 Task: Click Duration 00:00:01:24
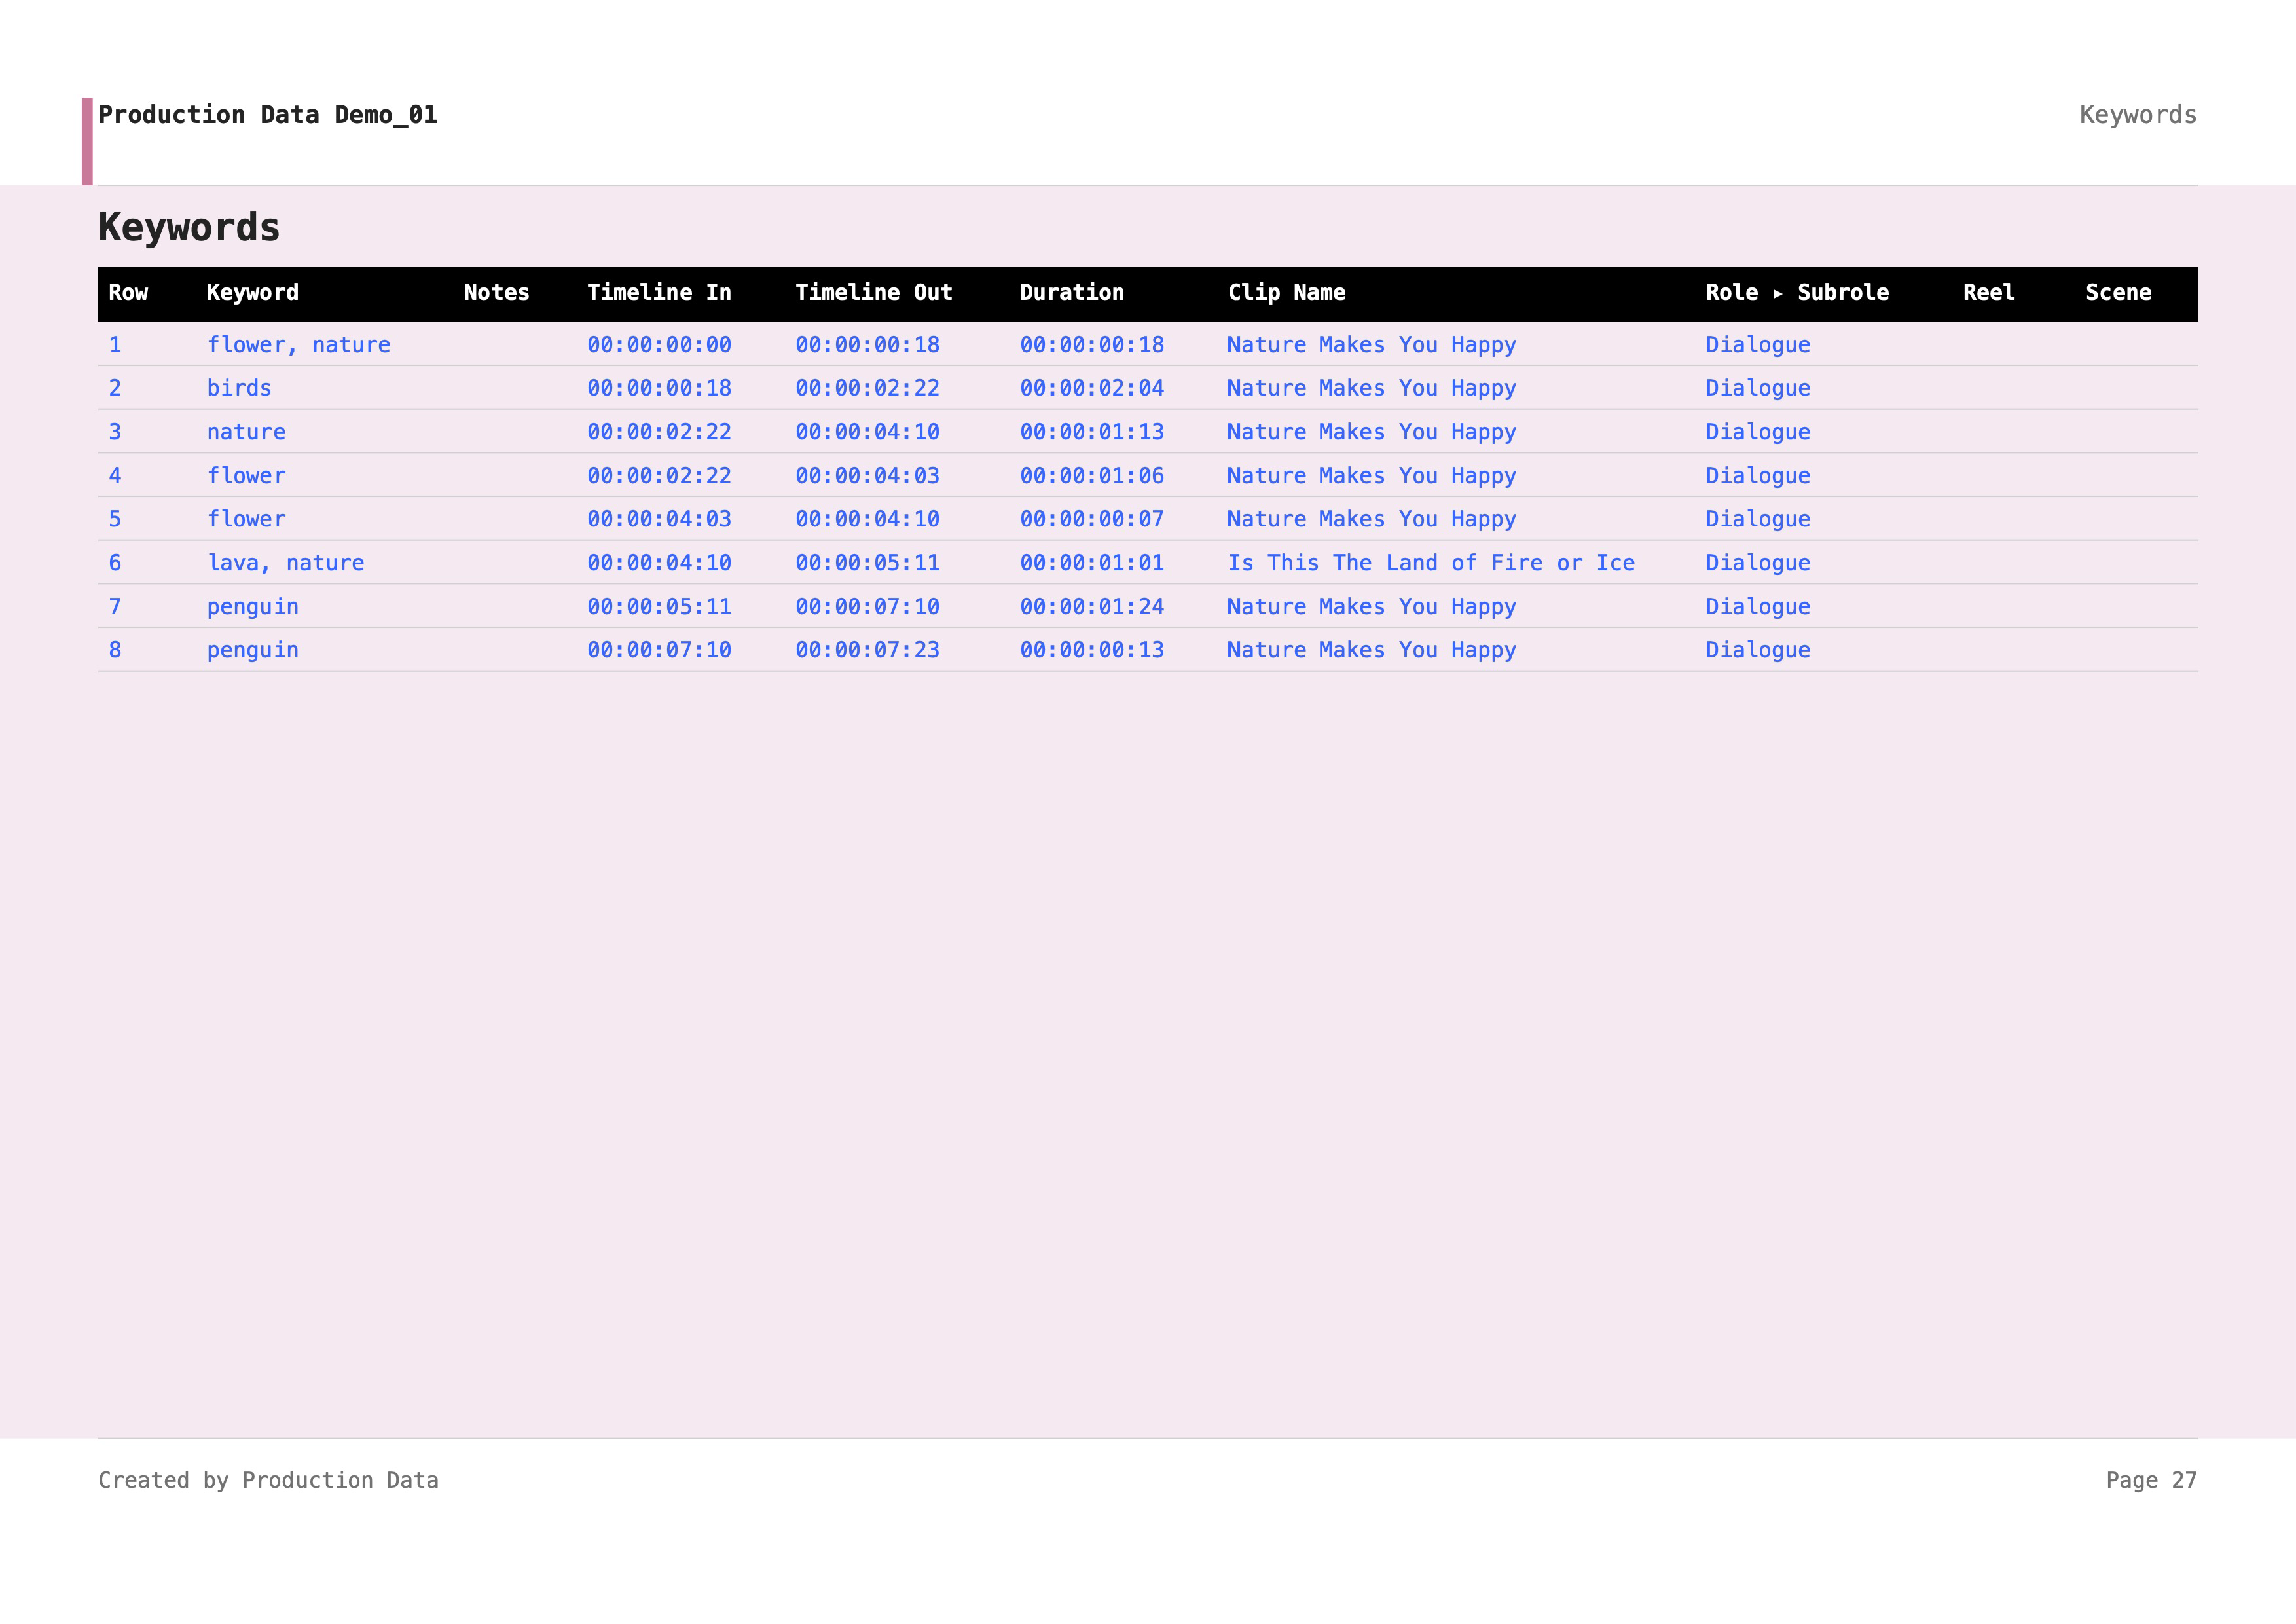[x=1092, y=607]
